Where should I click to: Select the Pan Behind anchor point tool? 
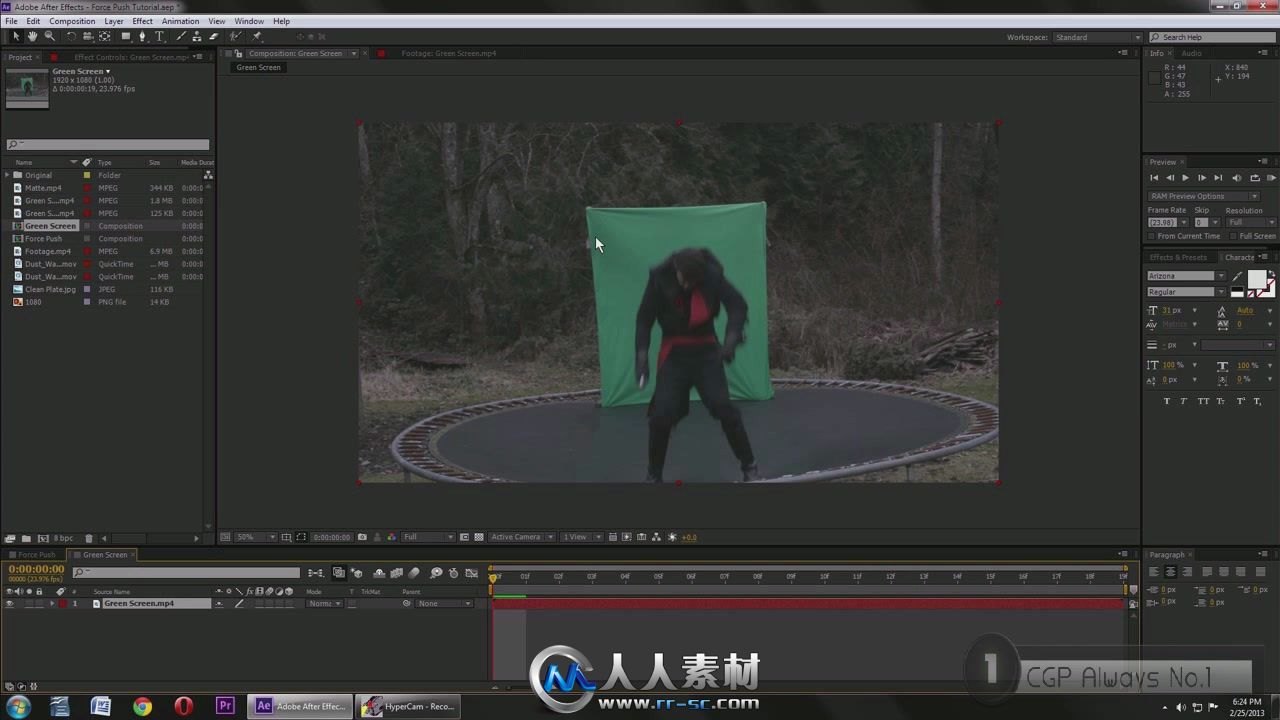point(105,36)
